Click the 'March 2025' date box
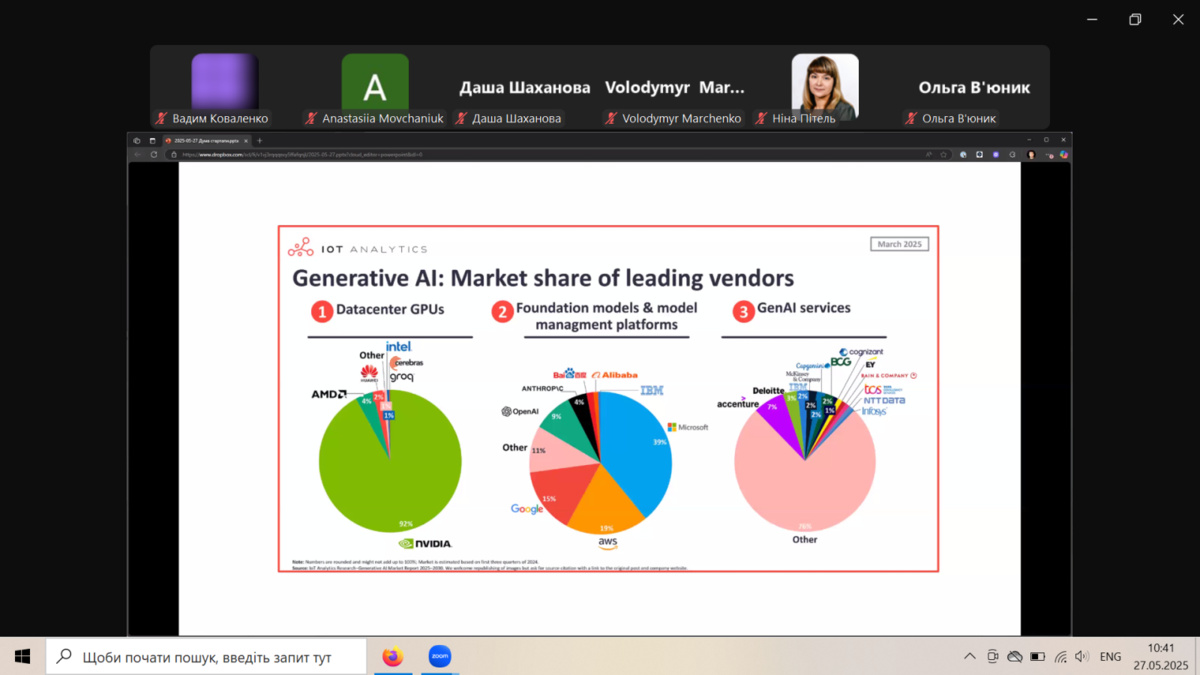This screenshot has height=675, width=1200. click(x=899, y=245)
